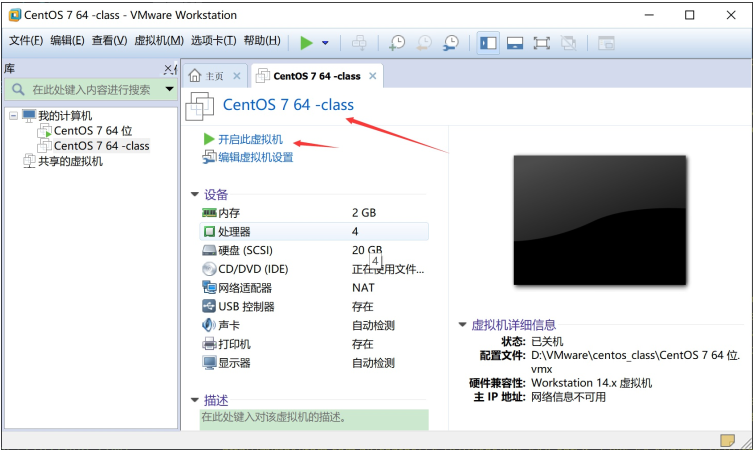Click the 2 GB memory value
Image resolution: width=754 pixels, height=451 pixels.
coord(364,213)
